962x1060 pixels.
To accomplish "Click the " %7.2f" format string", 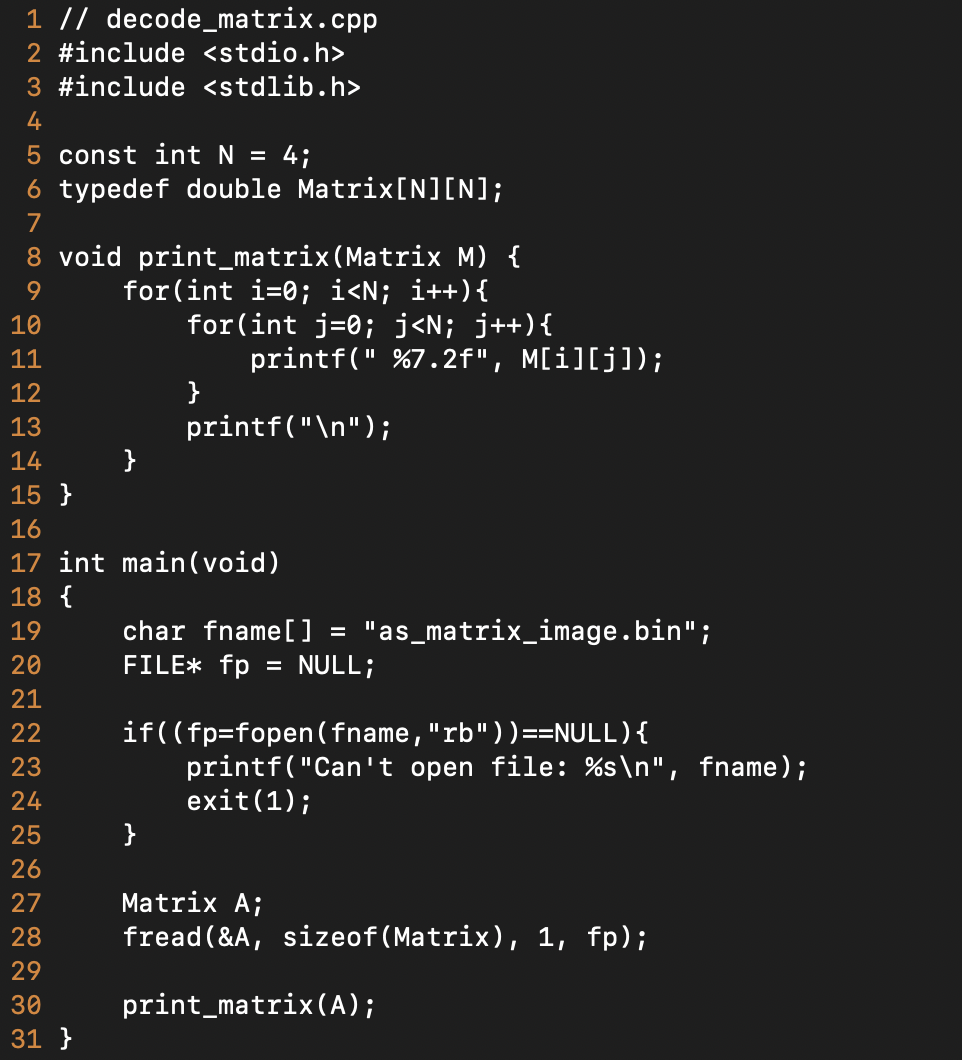I will point(426,359).
